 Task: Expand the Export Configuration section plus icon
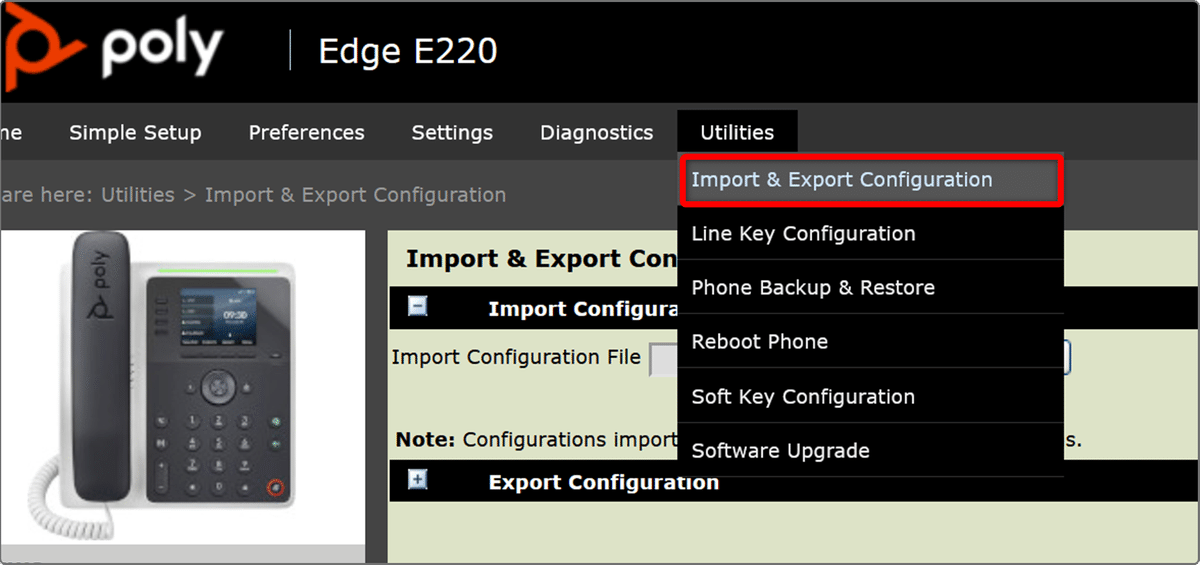pyautogui.click(x=418, y=480)
